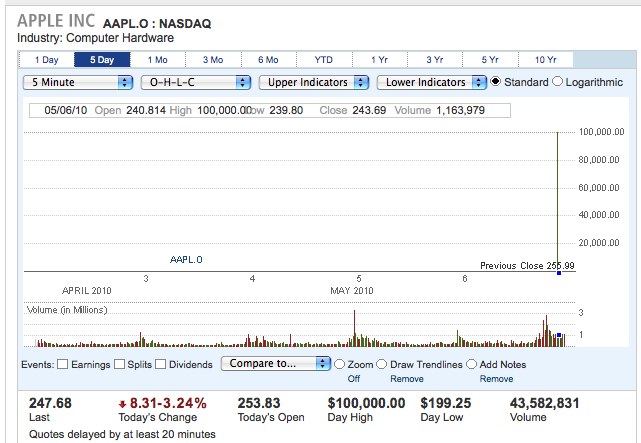Click the Industry: Computer Hardware text

point(95,38)
